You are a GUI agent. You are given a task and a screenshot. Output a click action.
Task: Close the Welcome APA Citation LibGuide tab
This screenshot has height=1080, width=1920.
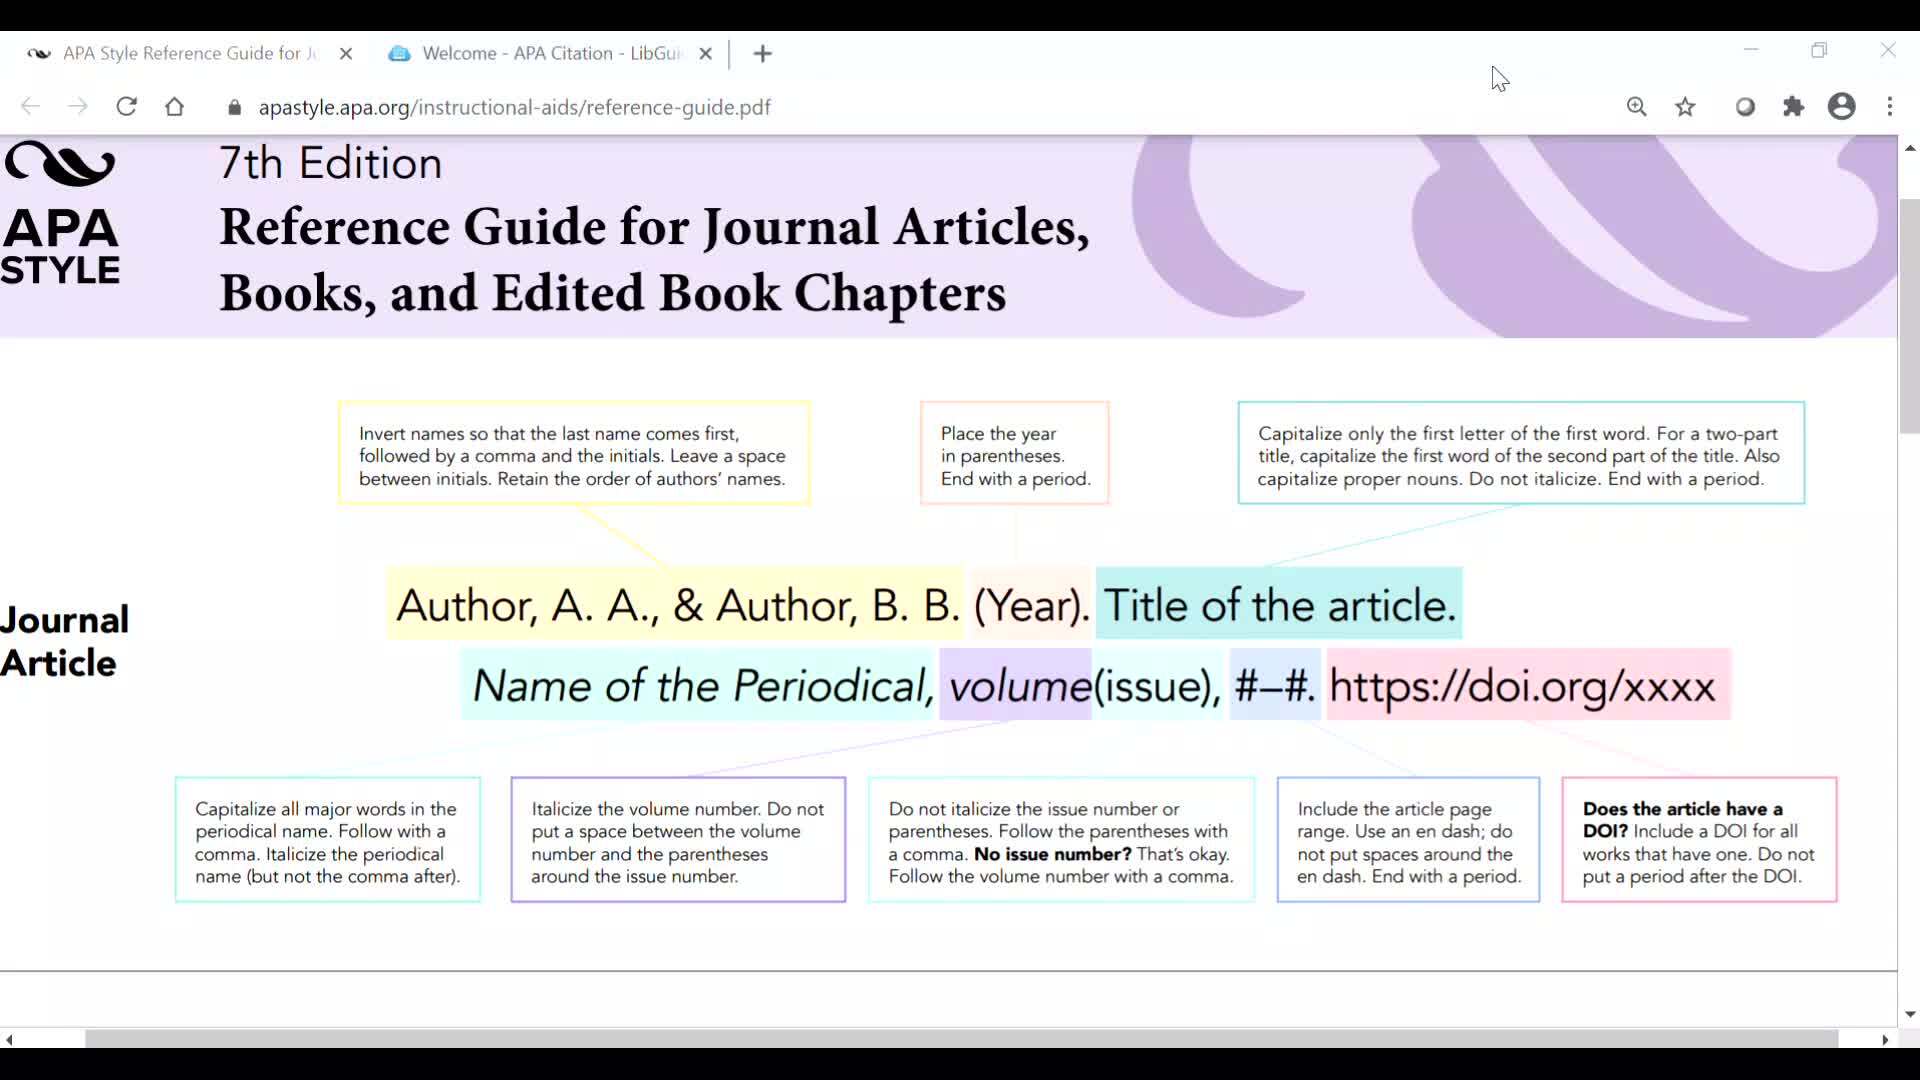pos(706,54)
